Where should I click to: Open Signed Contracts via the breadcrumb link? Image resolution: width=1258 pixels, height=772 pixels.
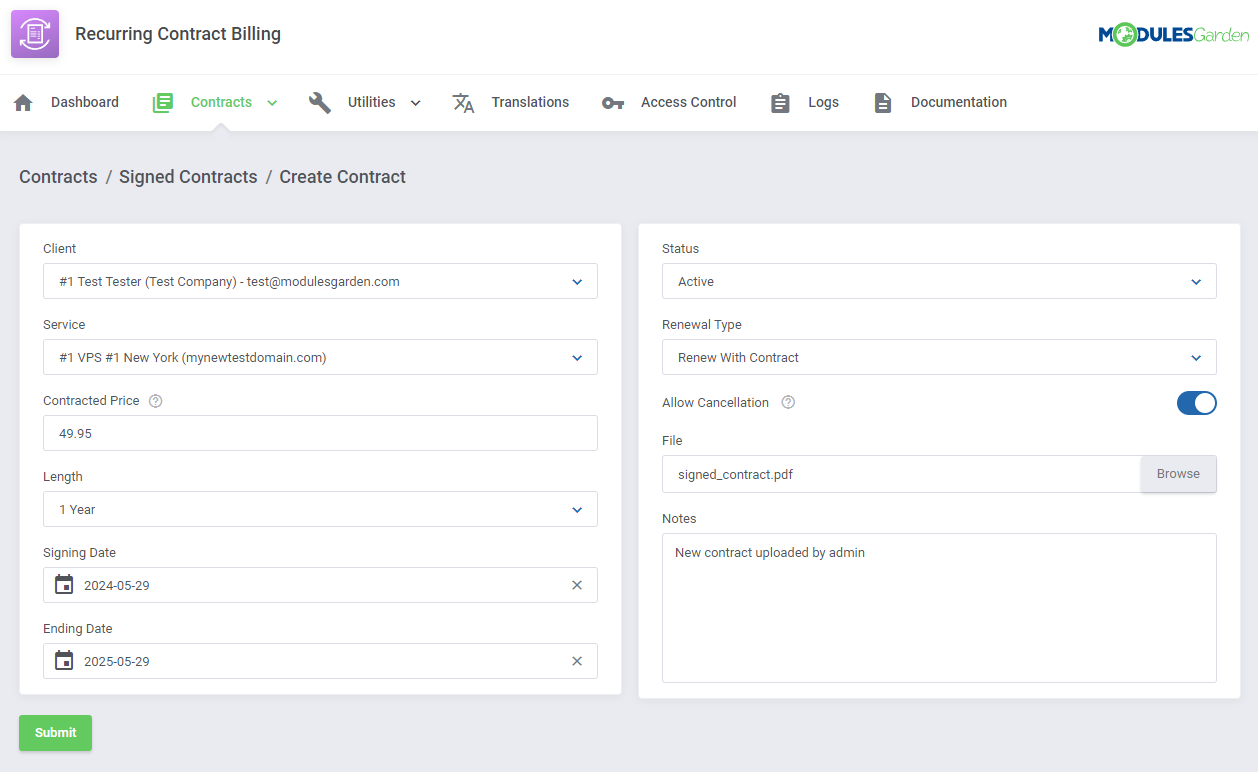pyautogui.click(x=188, y=176)
